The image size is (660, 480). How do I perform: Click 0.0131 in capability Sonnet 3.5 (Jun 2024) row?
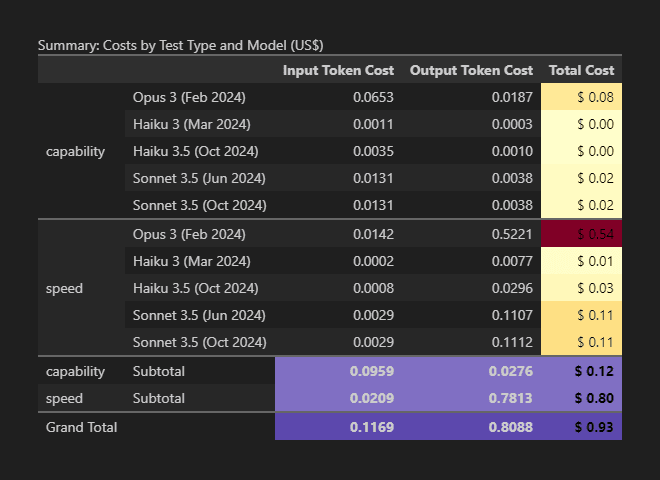tap(373, 178)
